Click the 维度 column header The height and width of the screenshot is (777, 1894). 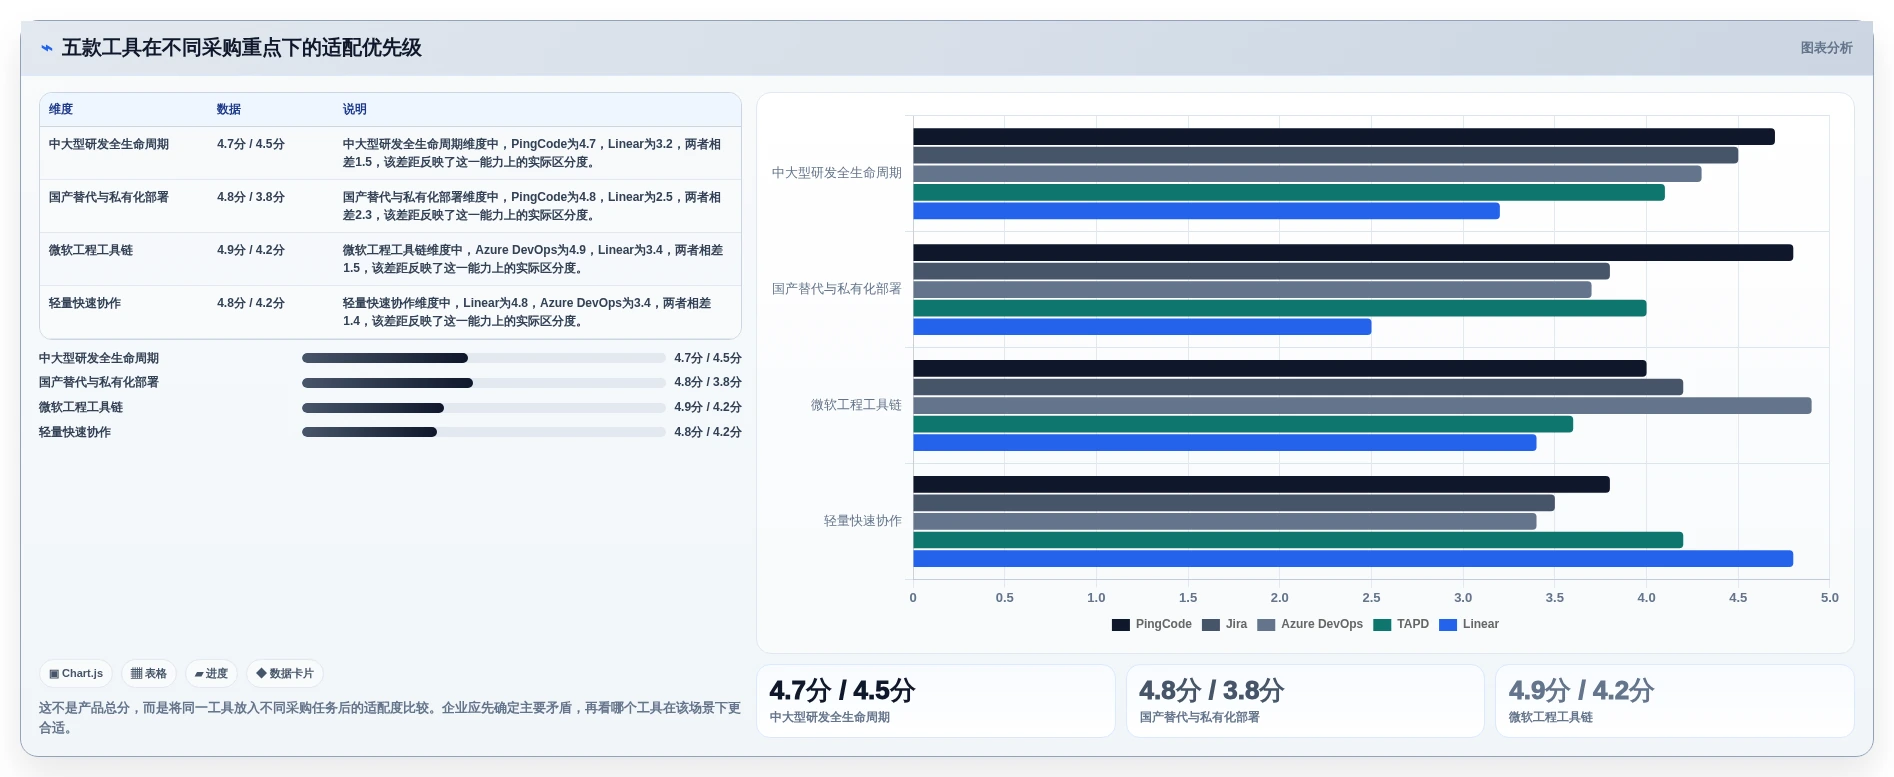[x=61, y=109]
